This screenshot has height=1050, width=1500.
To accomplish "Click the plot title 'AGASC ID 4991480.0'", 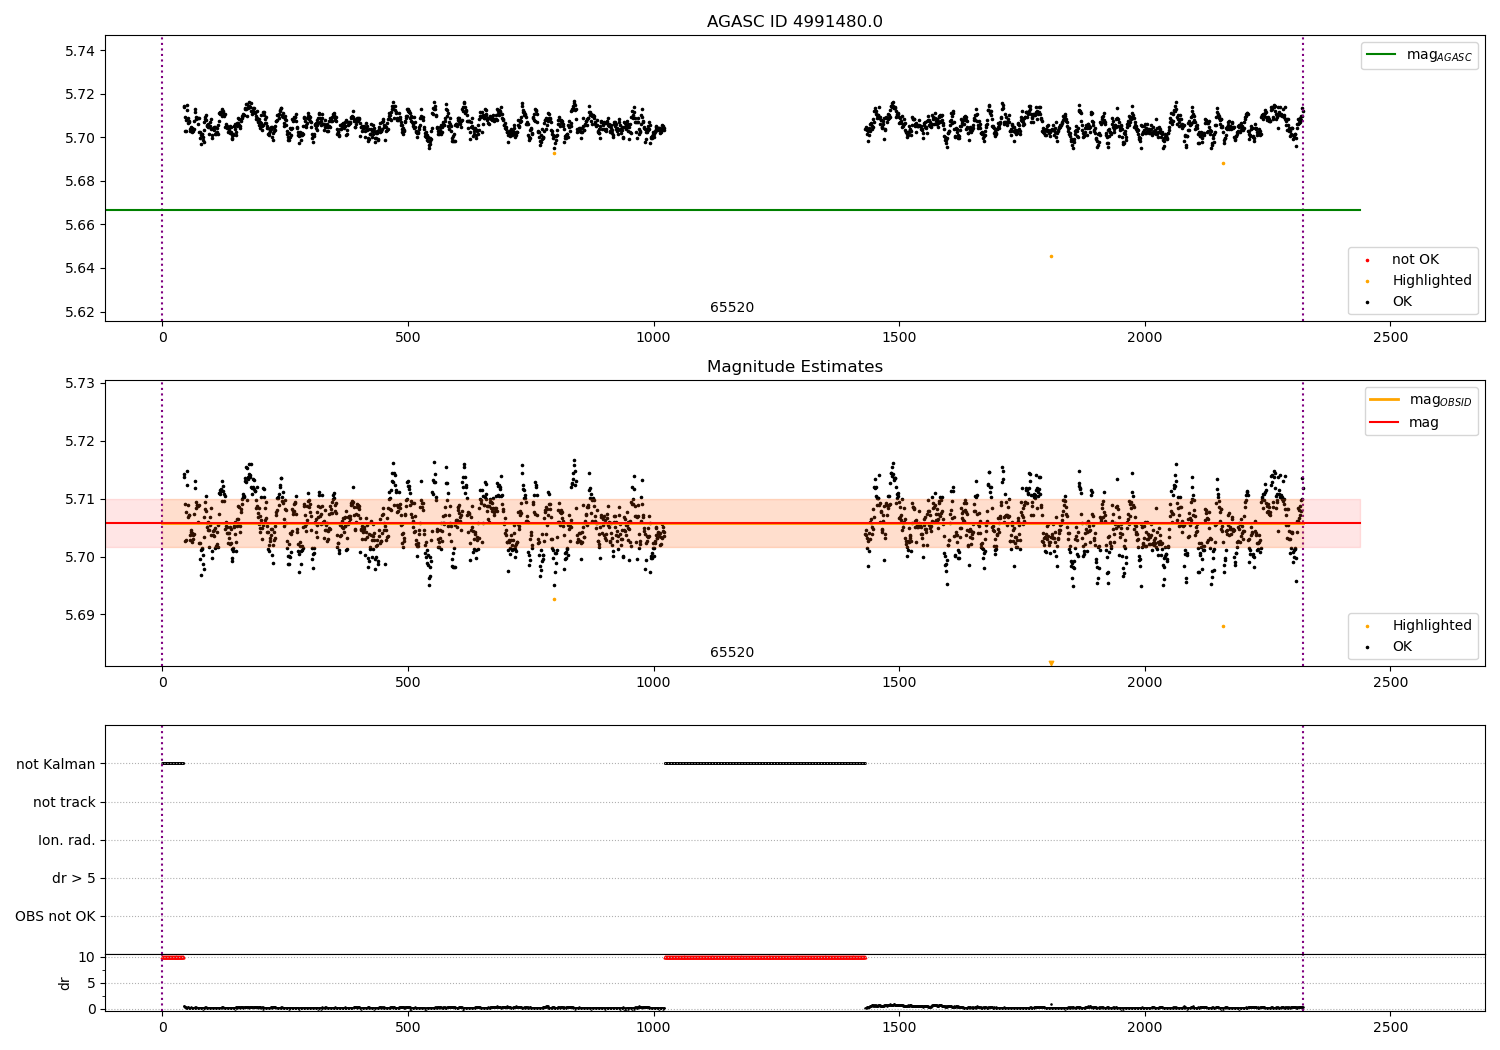I will point(794,22).
